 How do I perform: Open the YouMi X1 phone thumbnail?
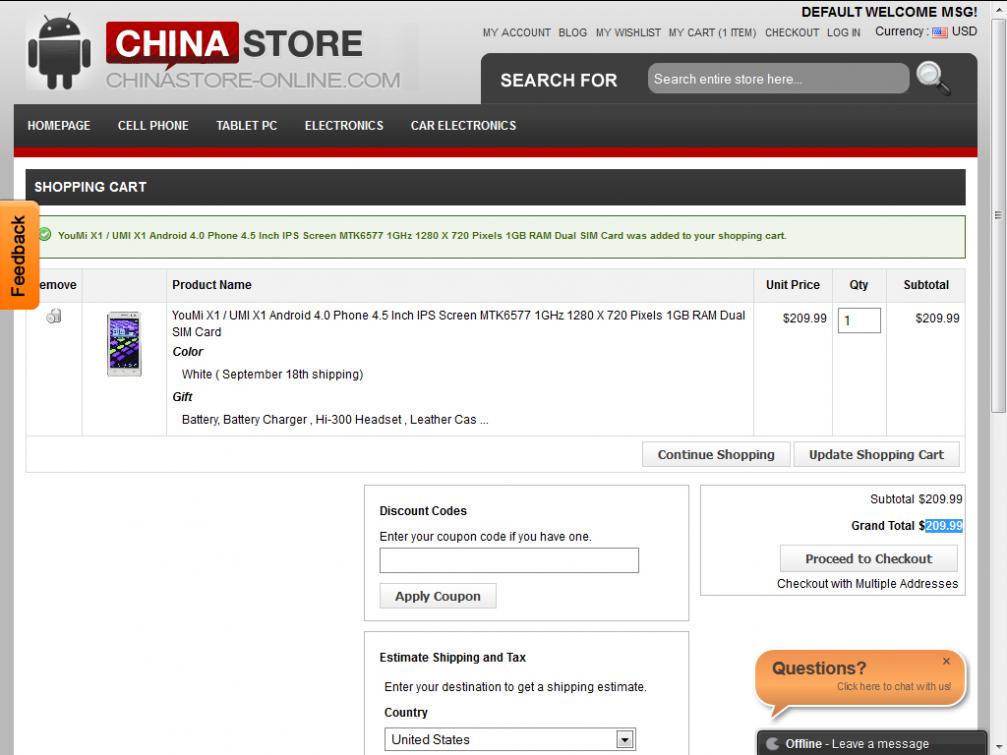124,343
